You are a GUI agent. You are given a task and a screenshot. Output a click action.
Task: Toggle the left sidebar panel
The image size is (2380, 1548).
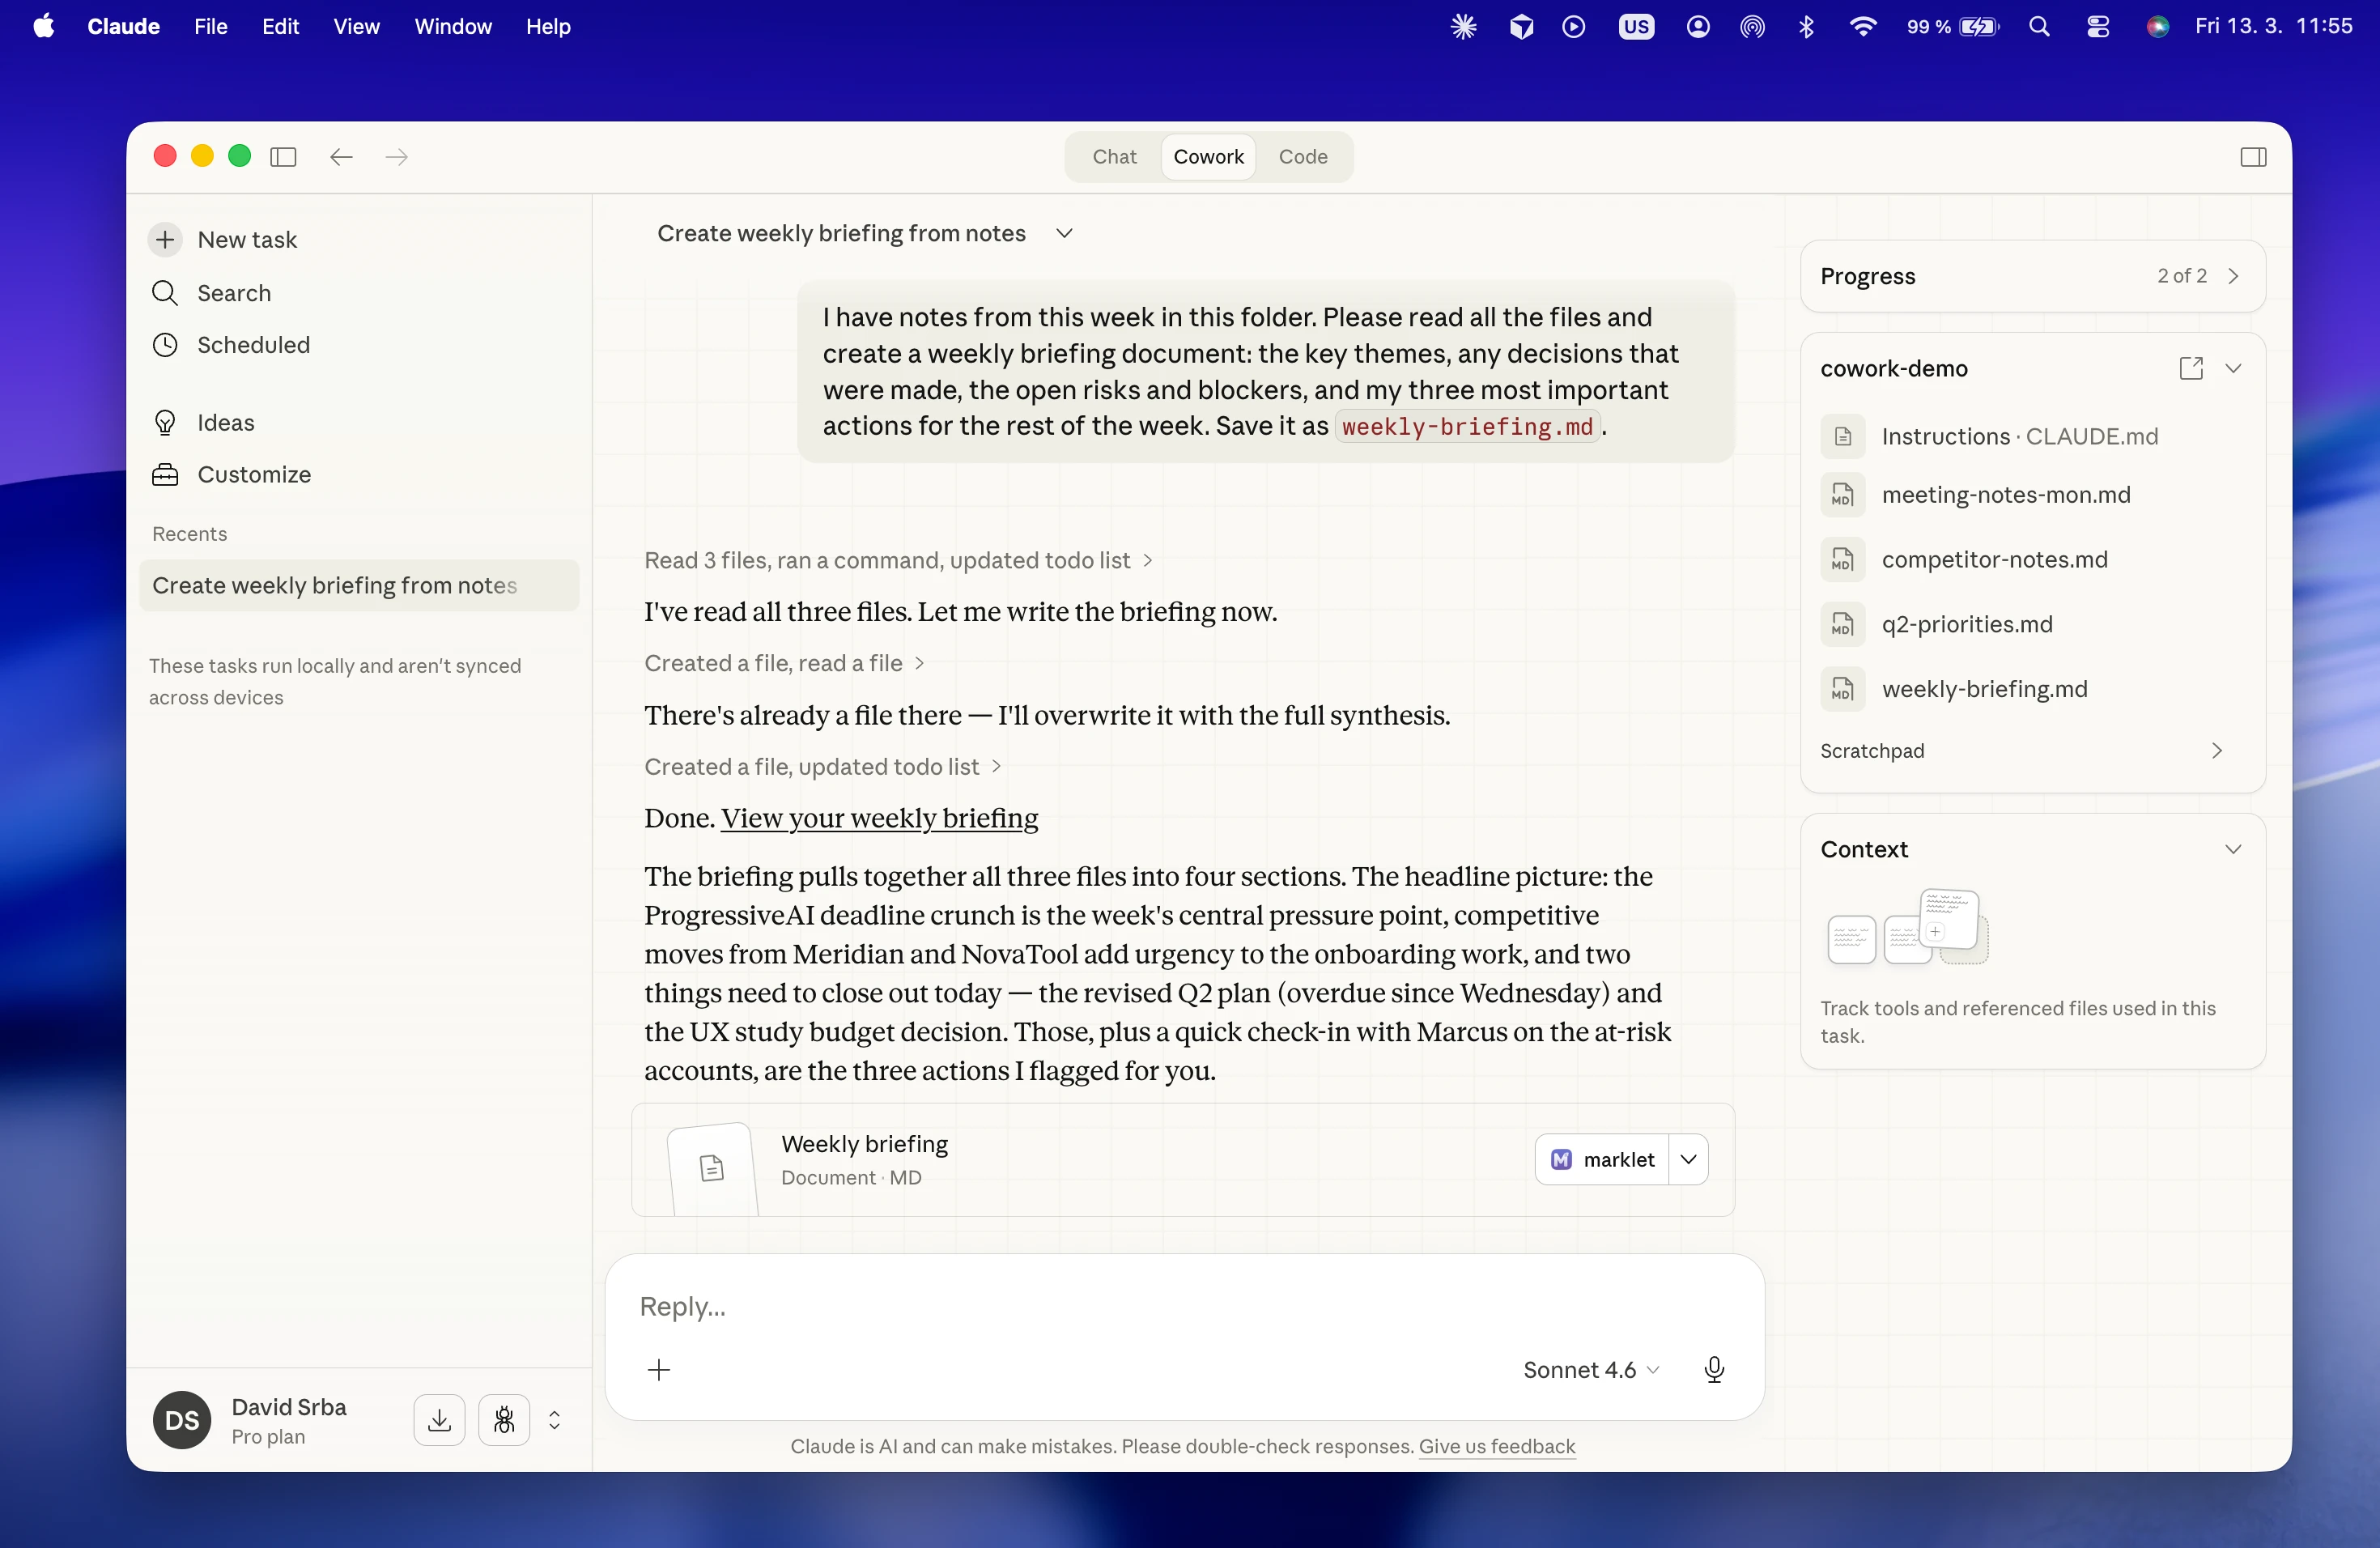(x=283, y=157)
